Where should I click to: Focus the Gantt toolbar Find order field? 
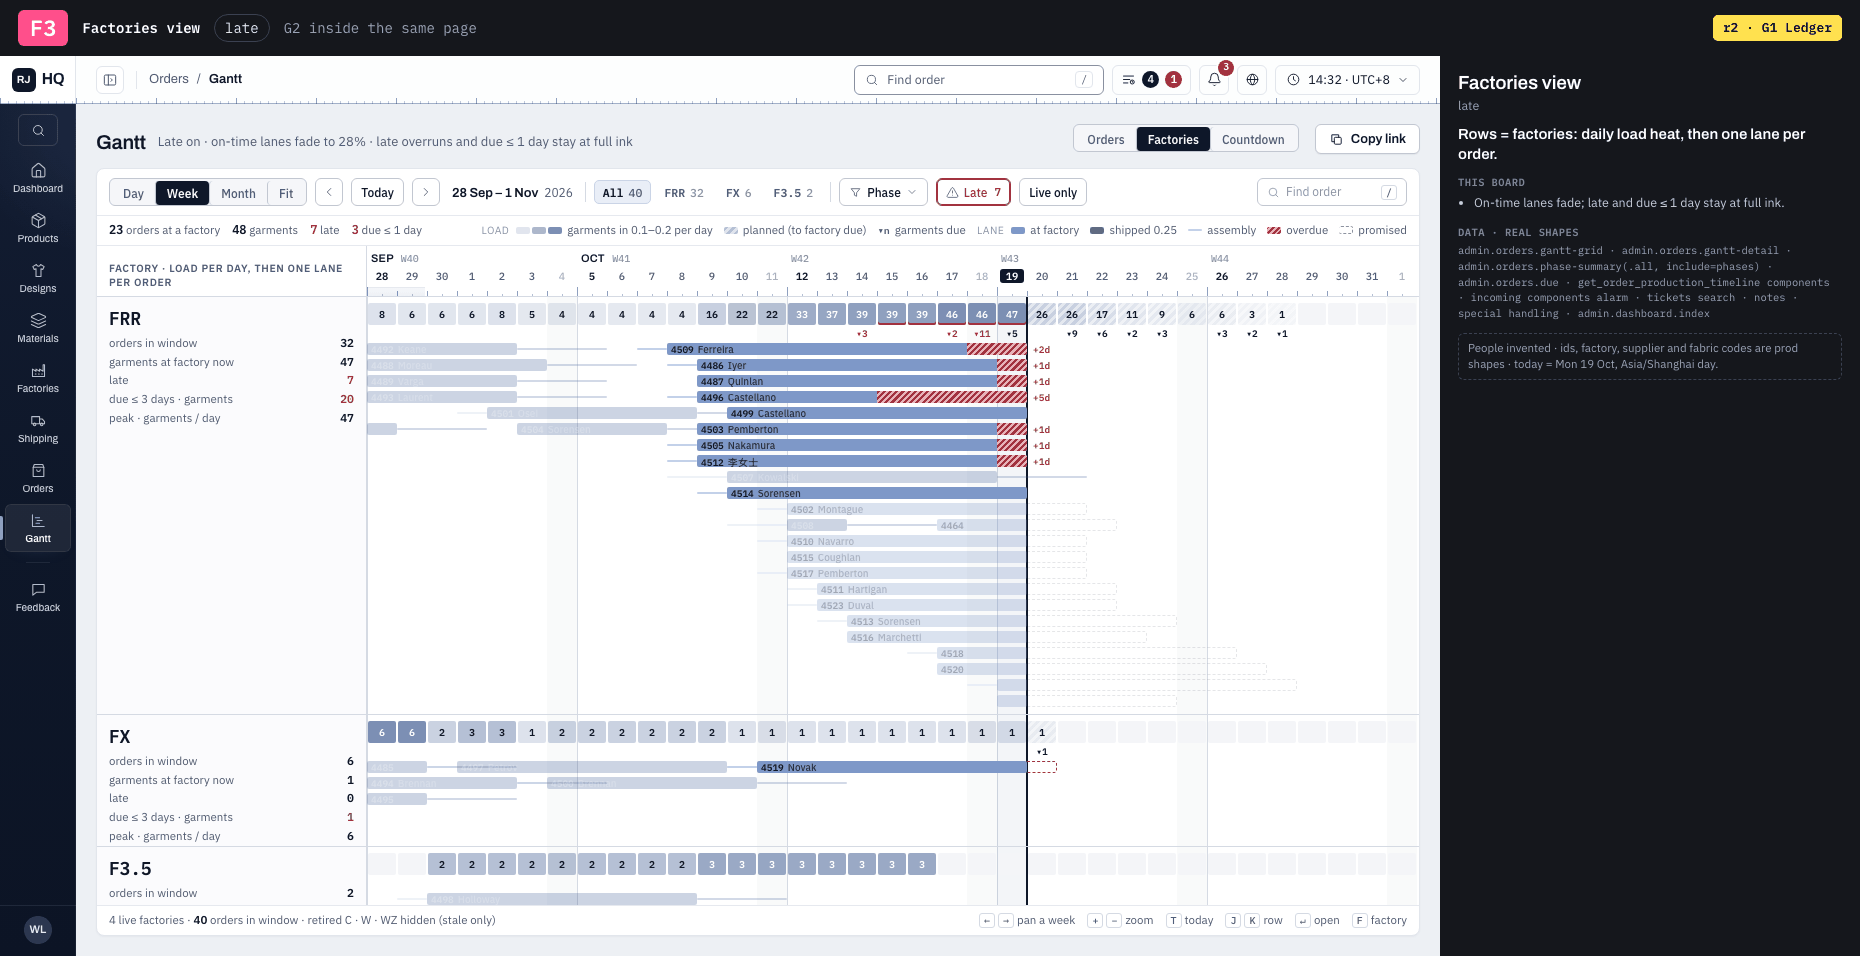tap(1332, 192)
